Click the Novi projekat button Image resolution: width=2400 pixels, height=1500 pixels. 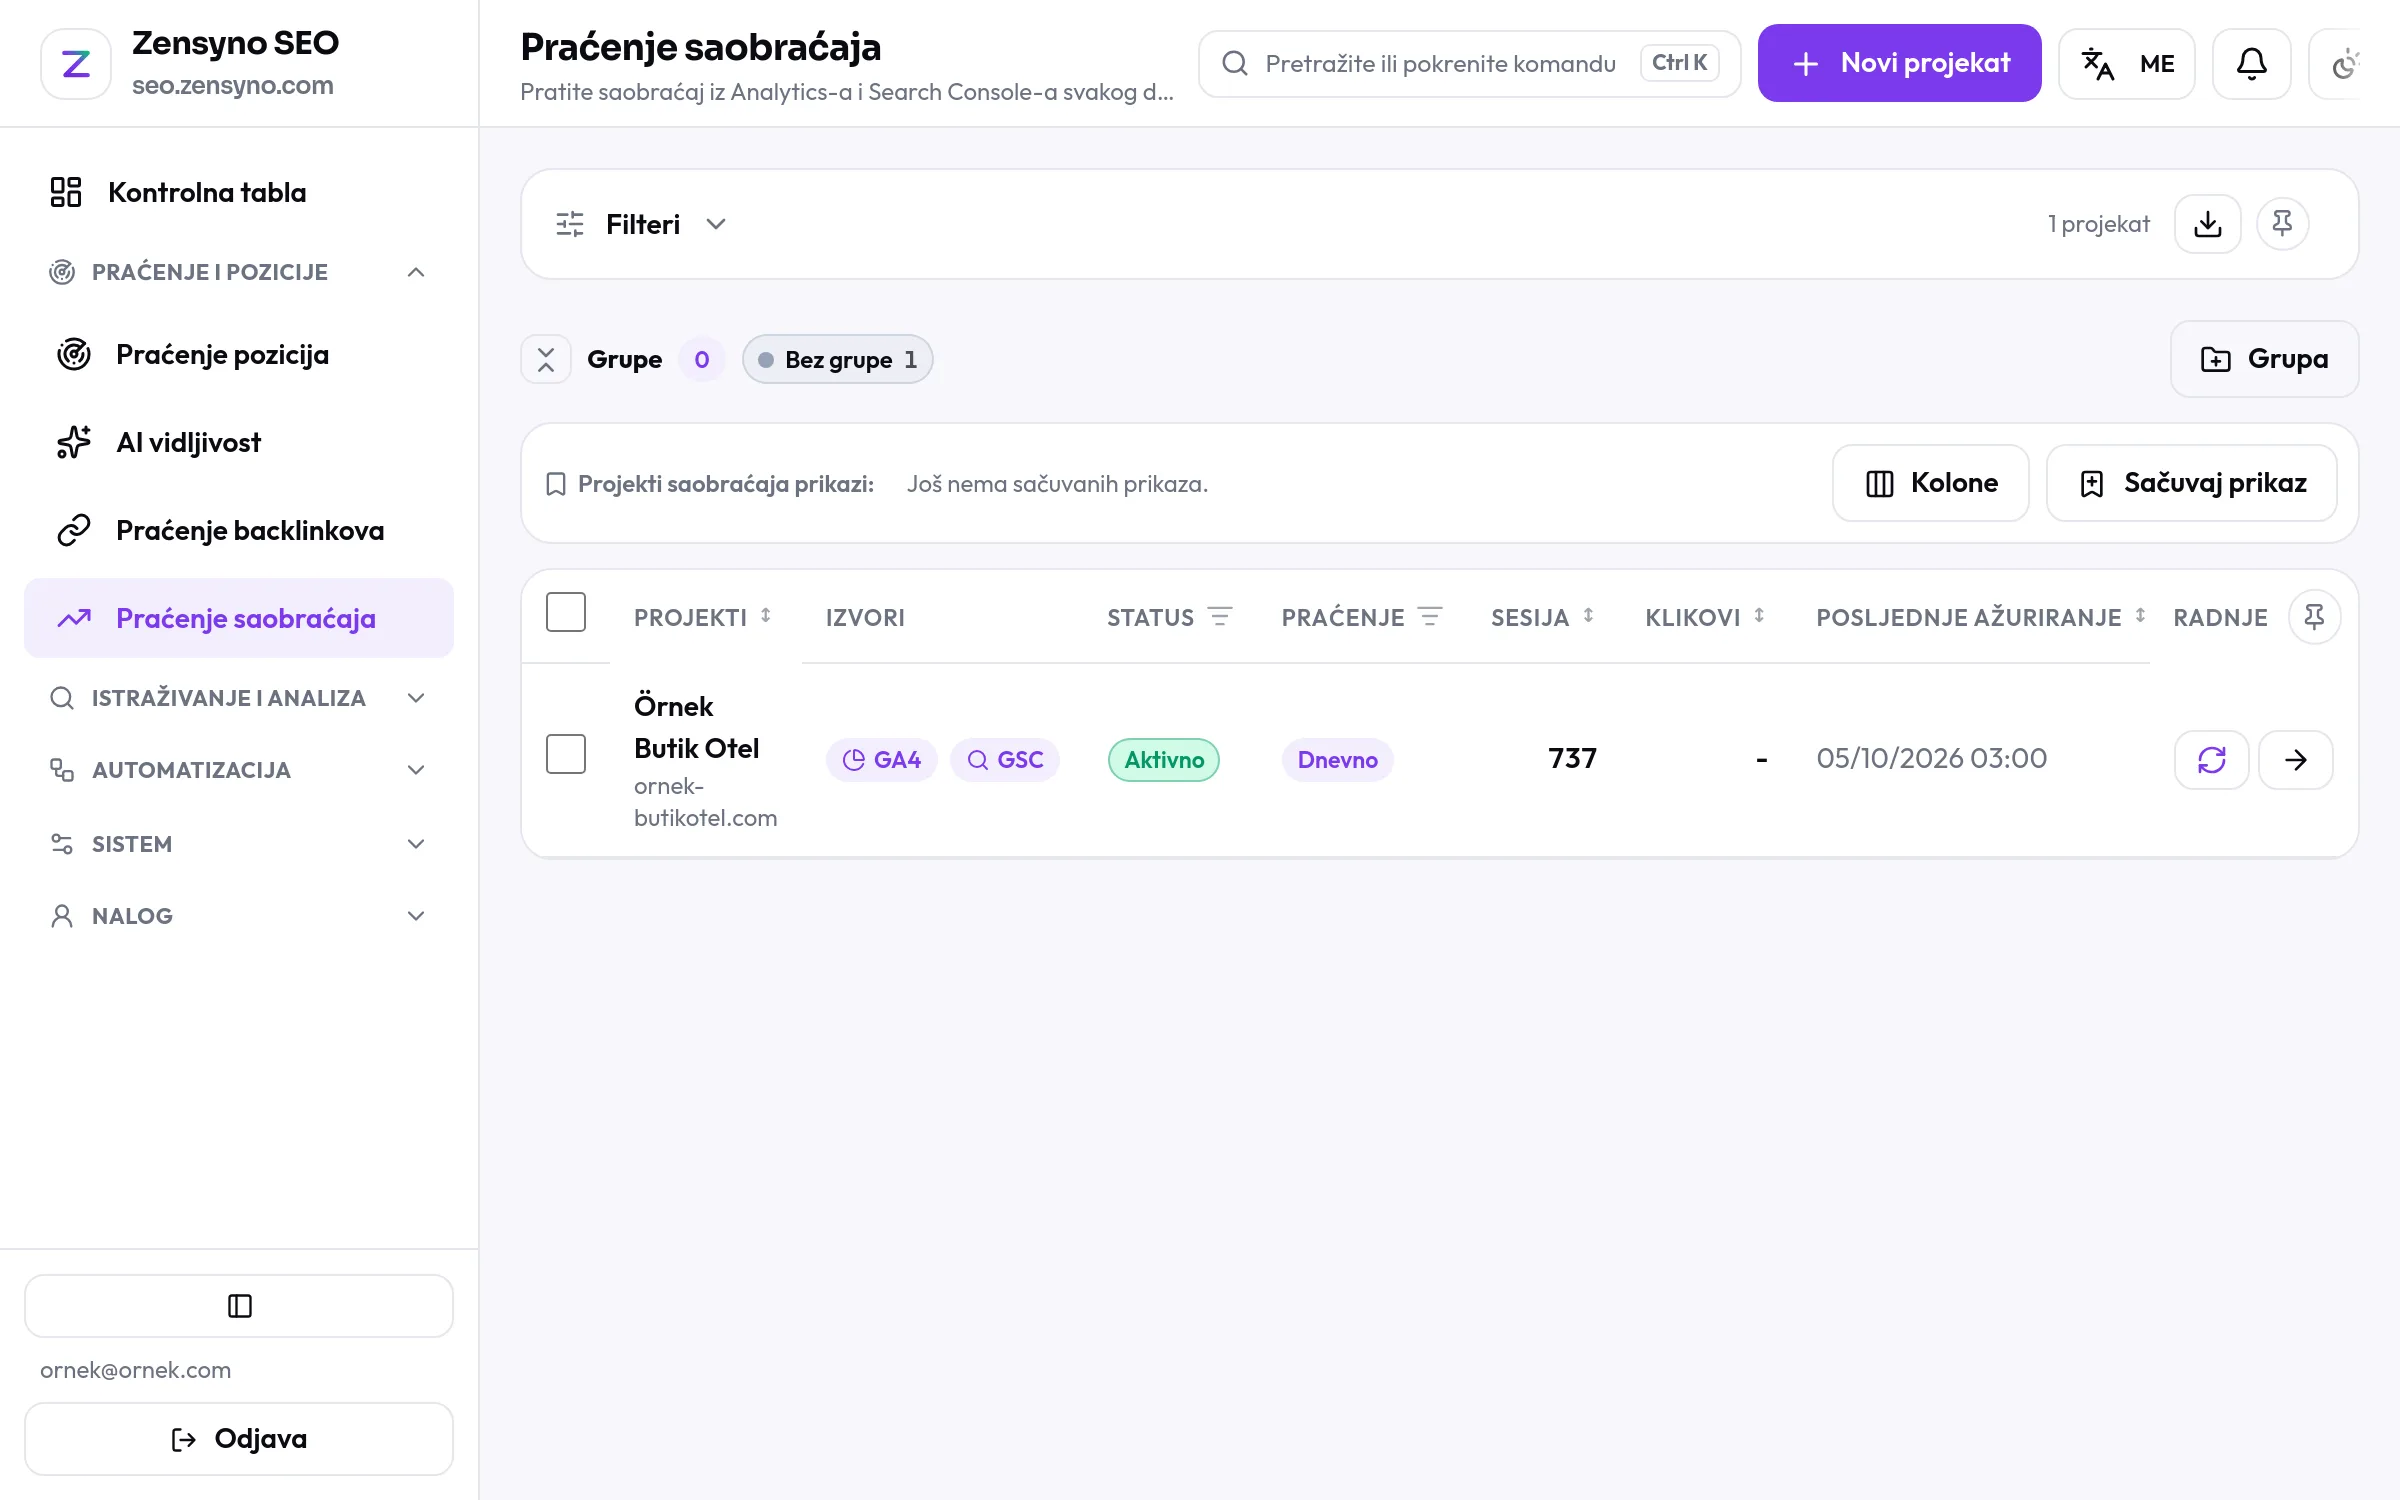coord(1899,63)
